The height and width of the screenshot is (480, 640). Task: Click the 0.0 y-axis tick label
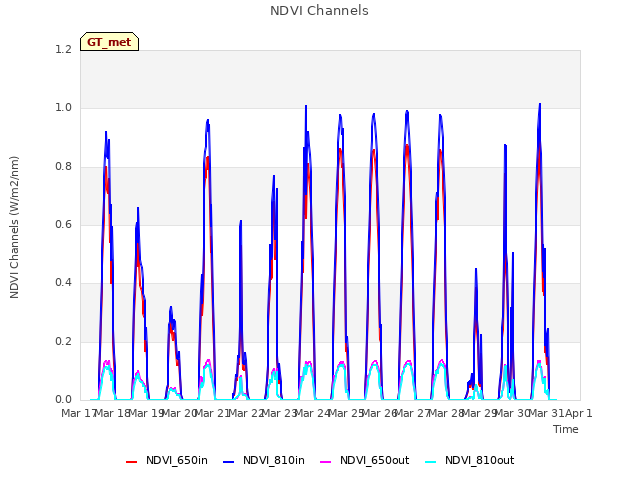coord(63,399)
